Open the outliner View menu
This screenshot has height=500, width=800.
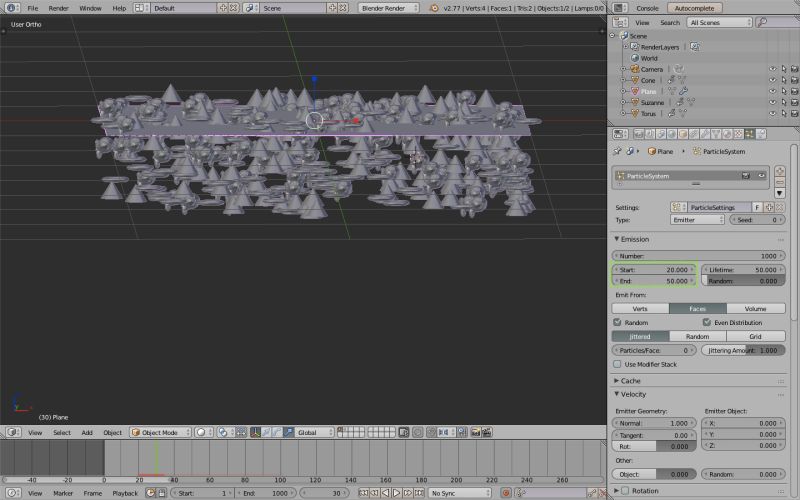(642, 22)
